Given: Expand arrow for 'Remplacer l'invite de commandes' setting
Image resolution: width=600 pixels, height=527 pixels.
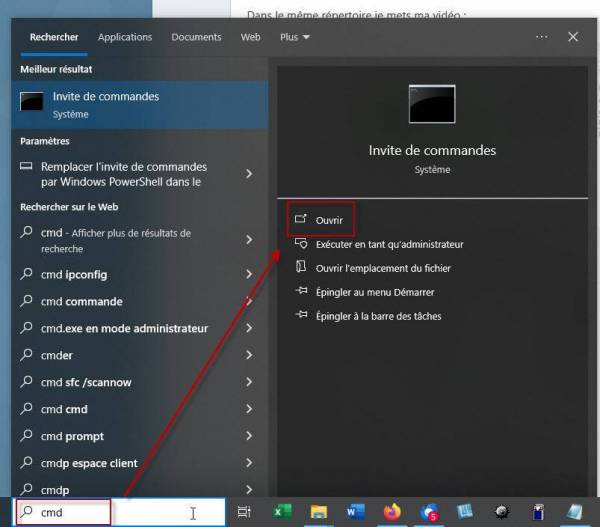Looking at the screenshot, I should coord(248,174).
